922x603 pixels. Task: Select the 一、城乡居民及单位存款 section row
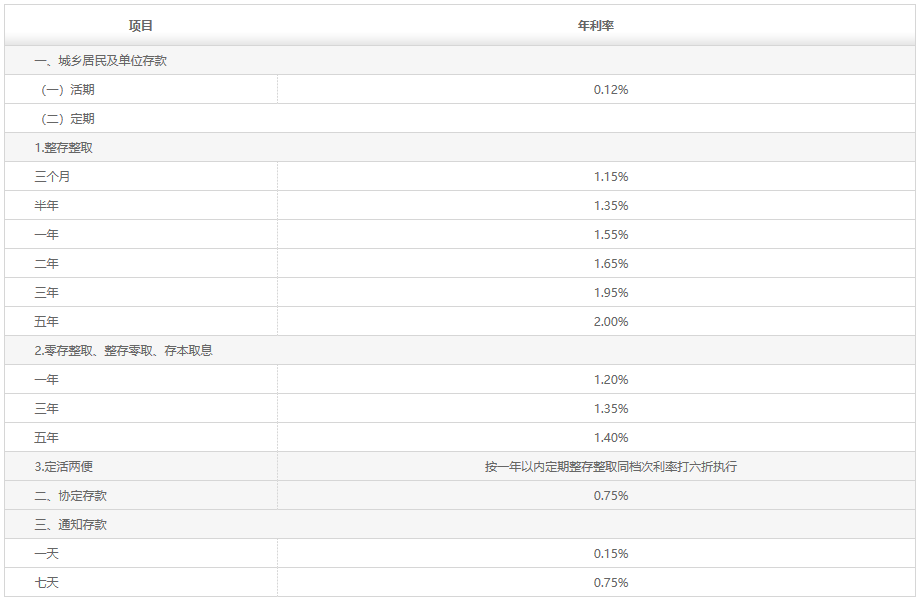(x=100, y=61)
